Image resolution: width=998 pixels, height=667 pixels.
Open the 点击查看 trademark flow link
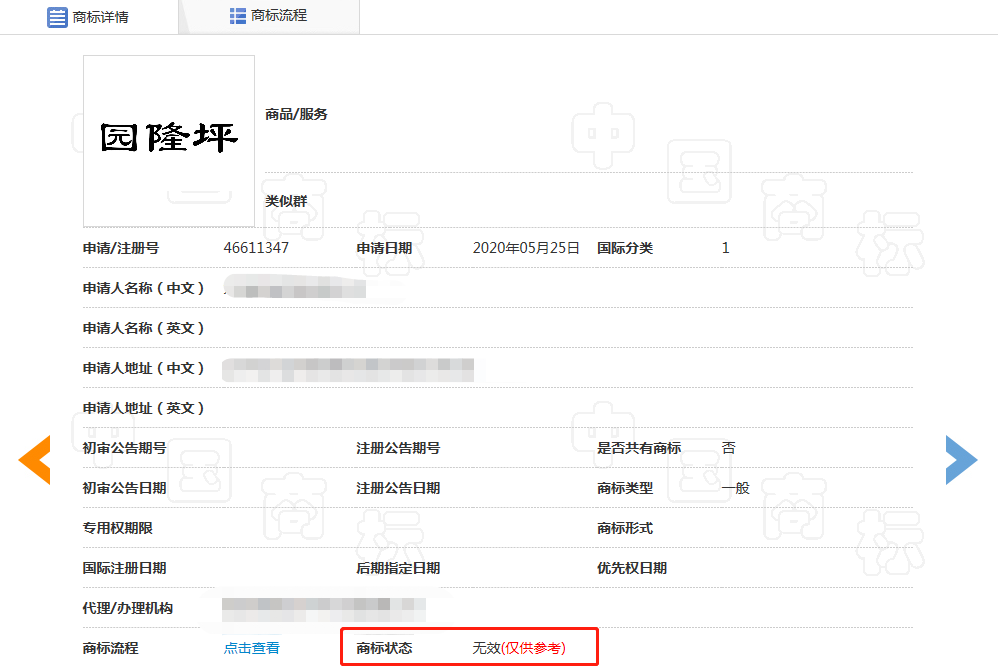point(251,648)
